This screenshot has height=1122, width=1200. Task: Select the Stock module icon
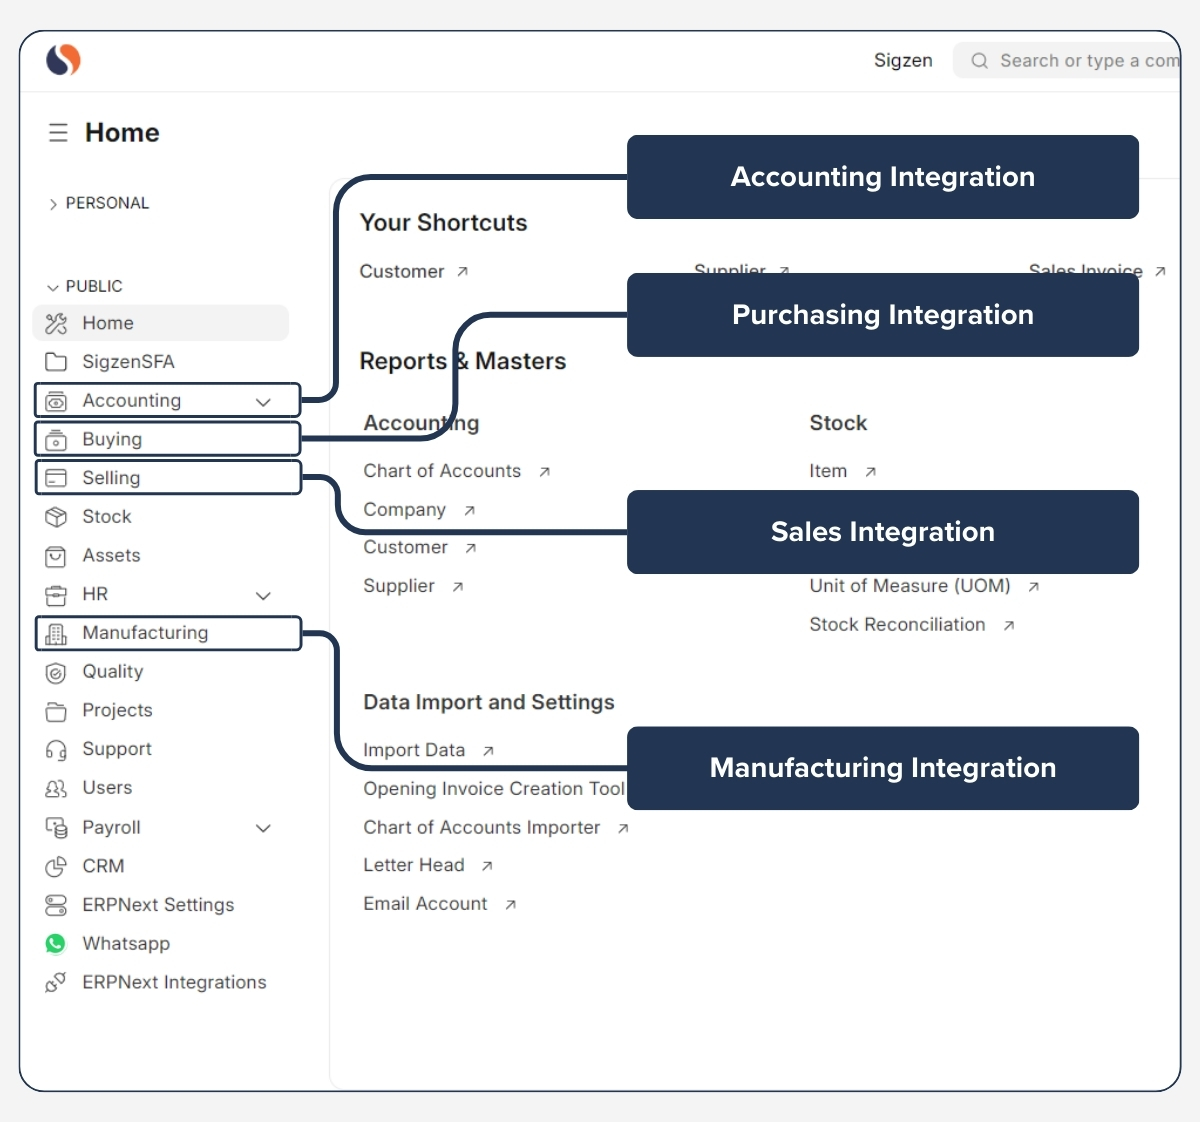[56, 517]
